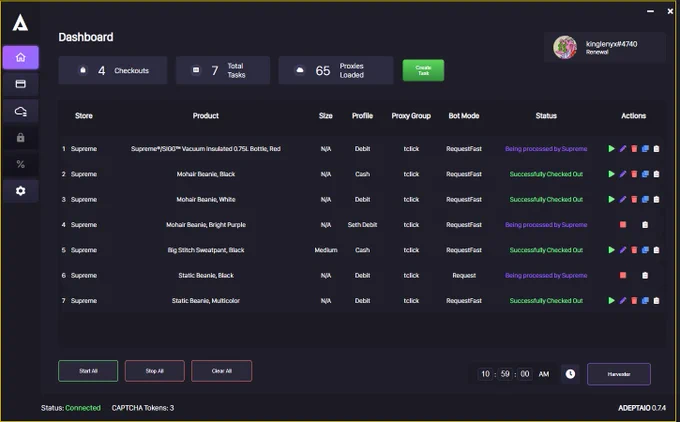Edit the Static Beanie, Multicolor task

point(623,301)
